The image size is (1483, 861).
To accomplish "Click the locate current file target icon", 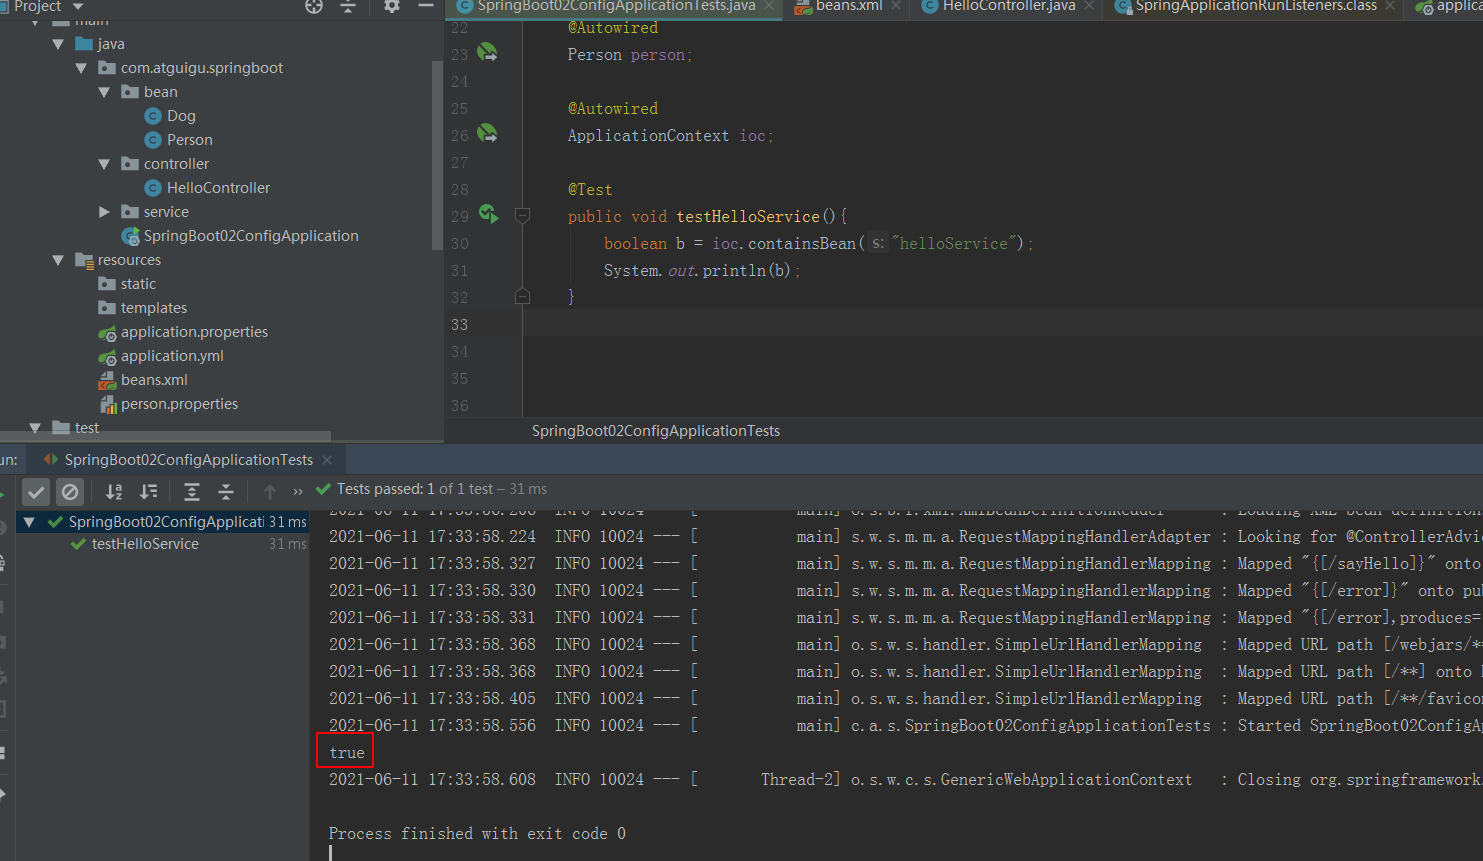I will [x=314, y=6].
